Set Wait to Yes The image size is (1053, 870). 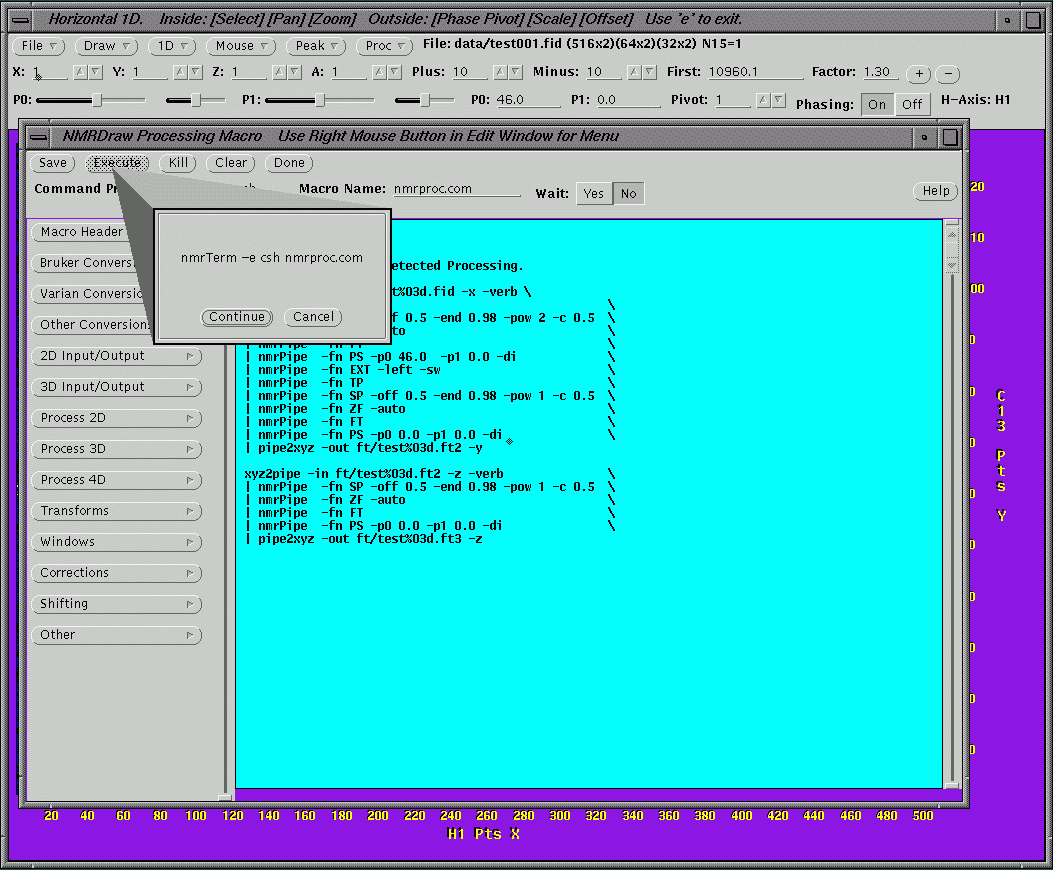pos(594,193)
